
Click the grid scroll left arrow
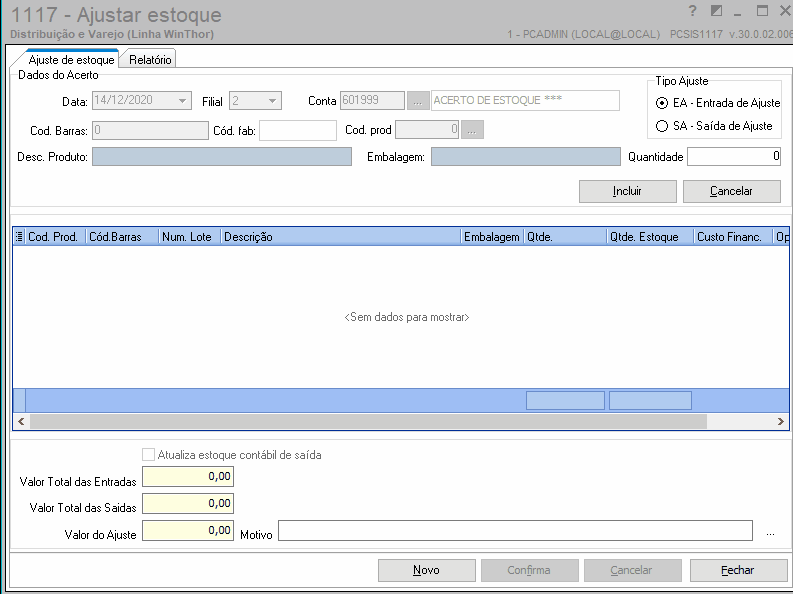pyautogui.click(x=21, y=421)
